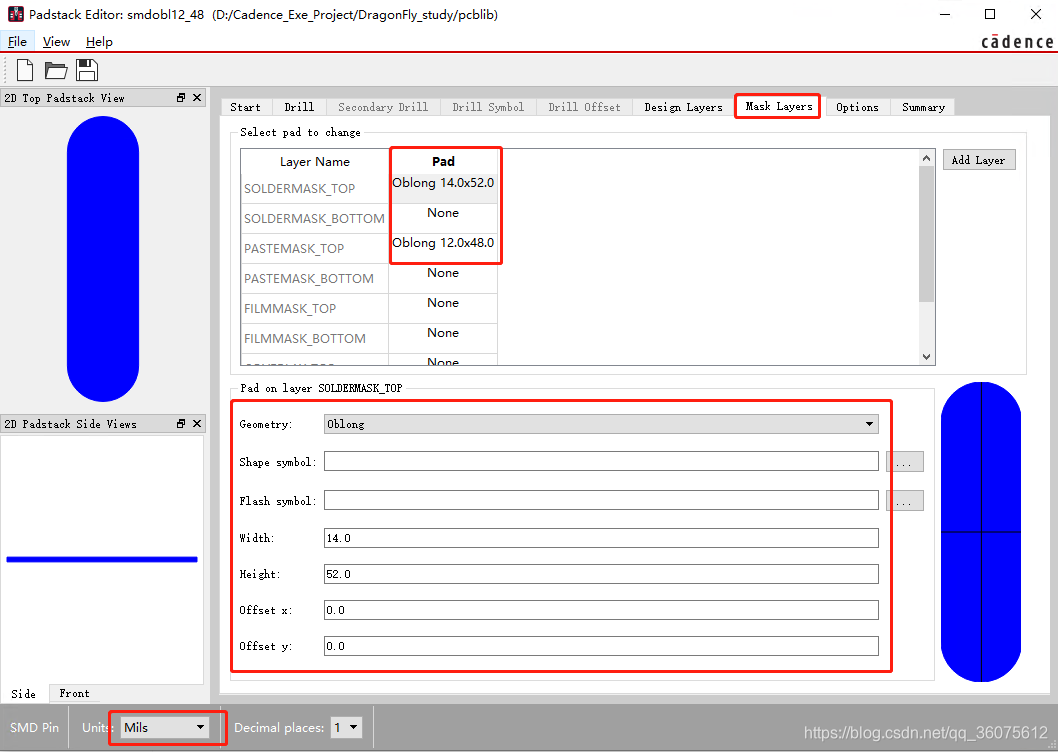Screen dimensions: 1058x752
Task: Expand the Decimal places dropdown
Action: pyautogui.click(x=345, y=727)
